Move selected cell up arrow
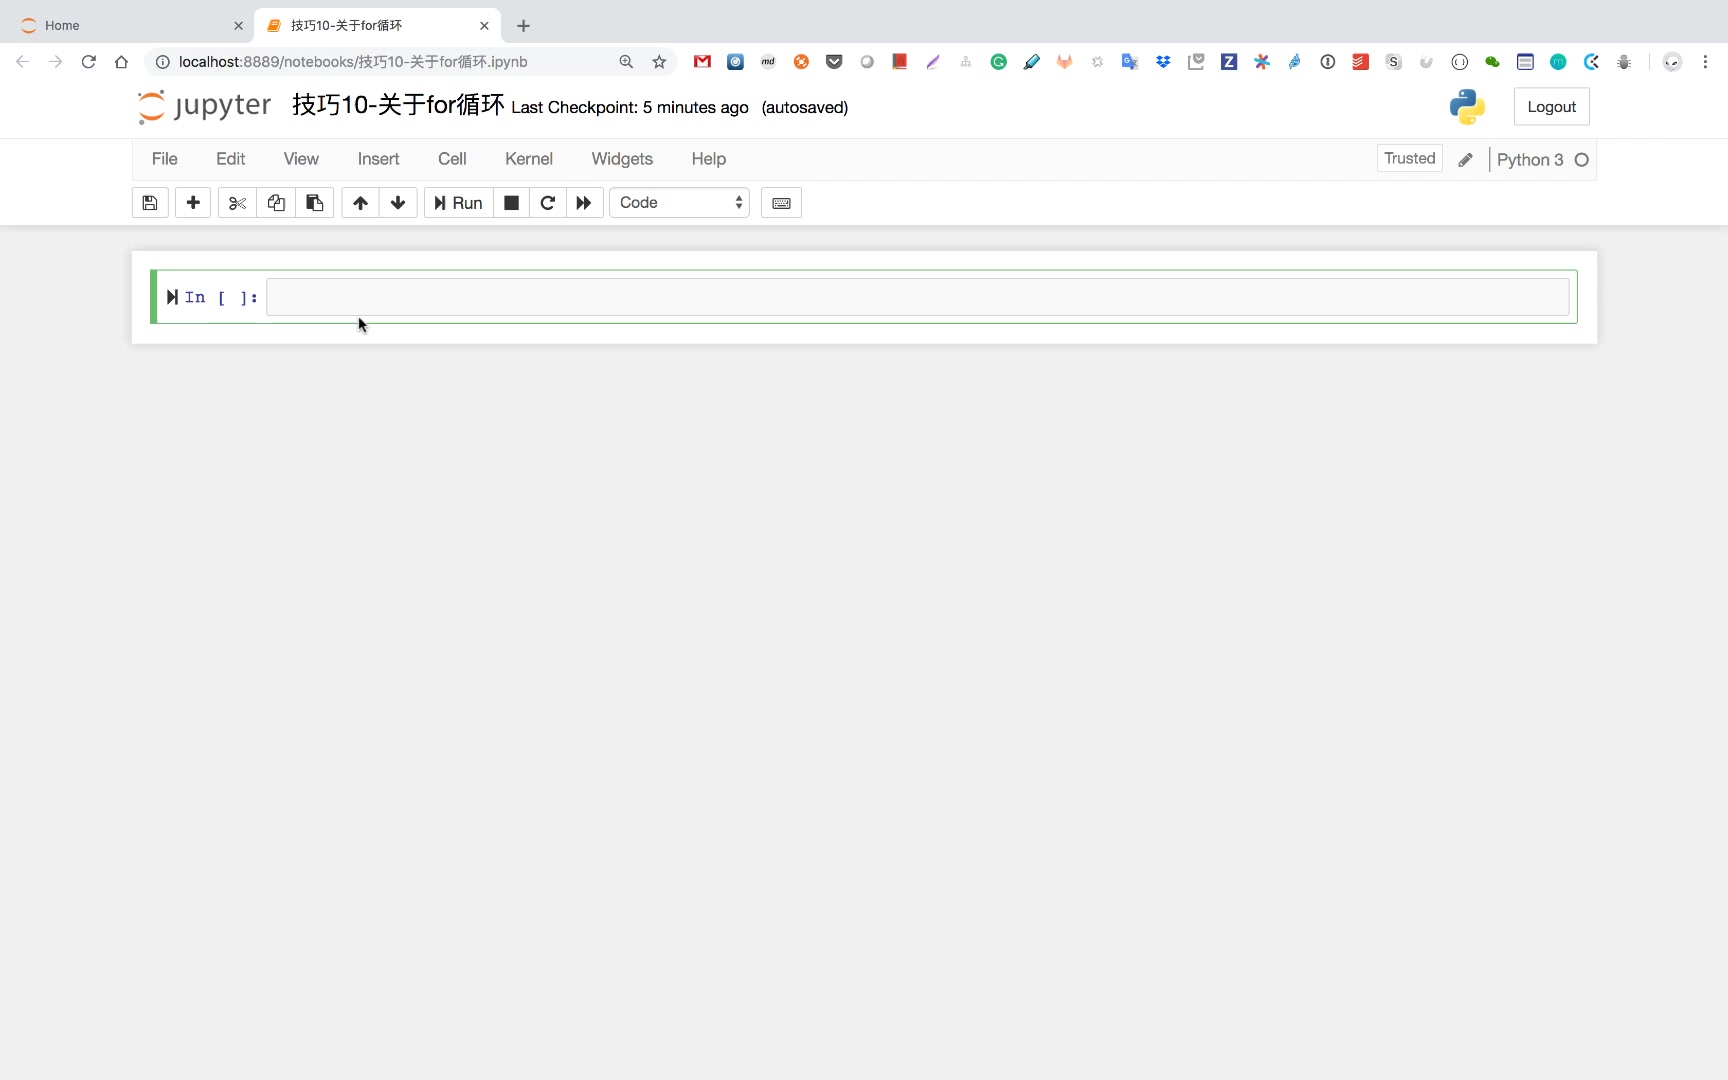 pos(360,203)
